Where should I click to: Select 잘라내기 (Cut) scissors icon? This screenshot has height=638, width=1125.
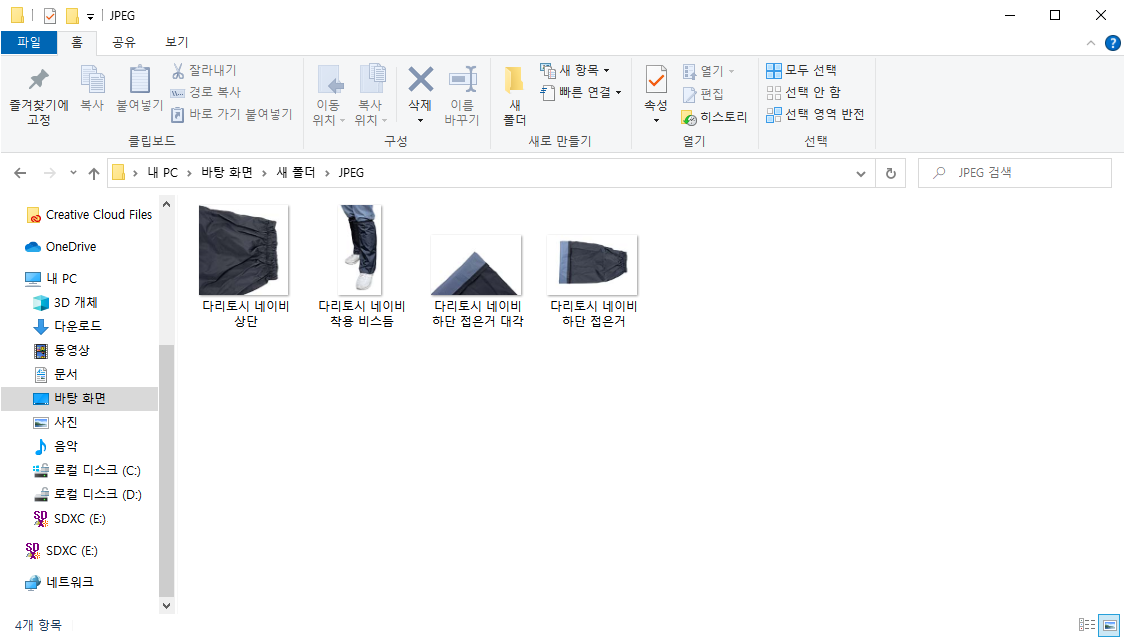179,70
